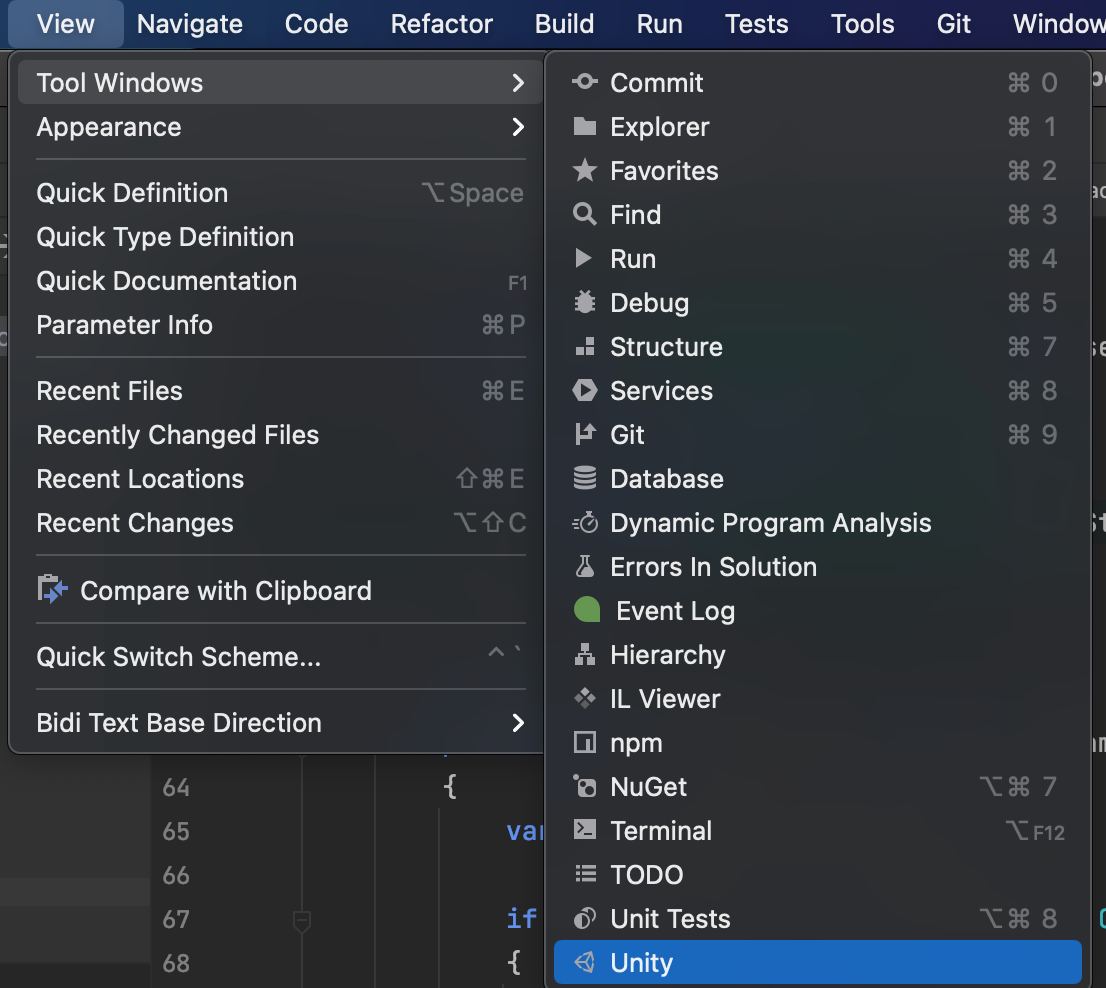1106x988 pixels.
Task: Expand the Tool Windows submenu arrow
Action: 518,83
